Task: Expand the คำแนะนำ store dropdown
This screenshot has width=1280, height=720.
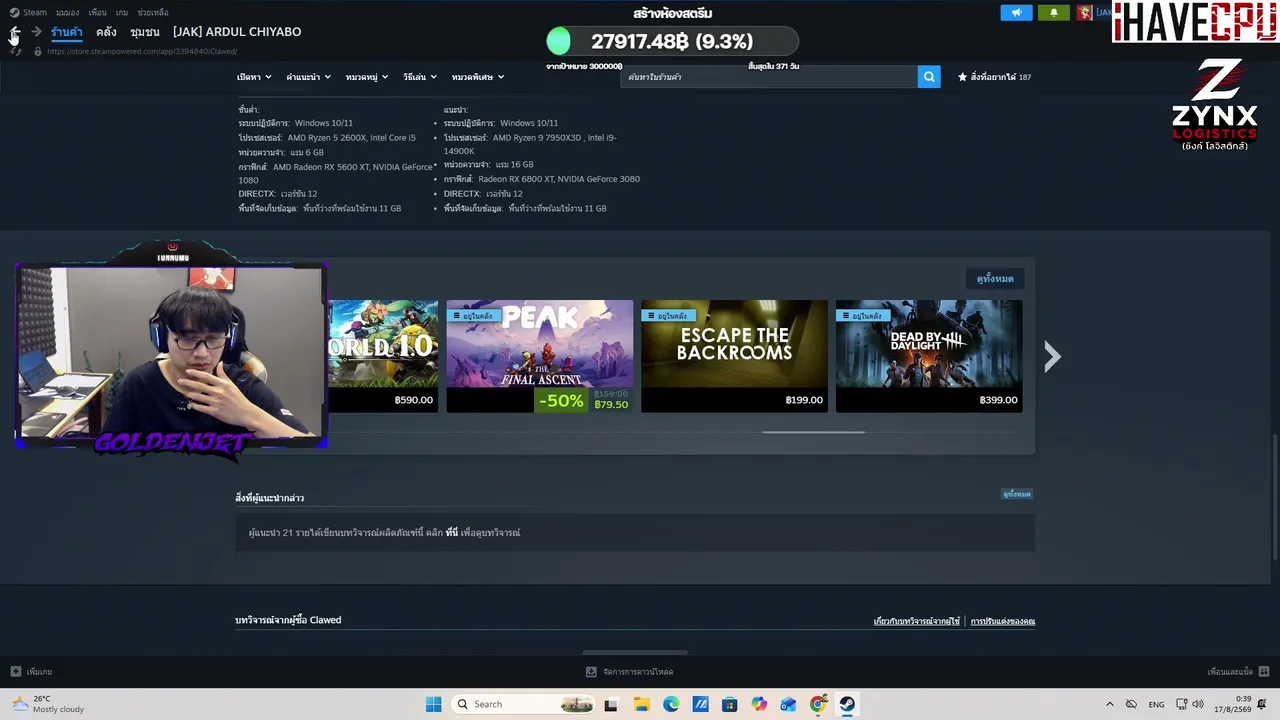Action: (x=307, y=77)
